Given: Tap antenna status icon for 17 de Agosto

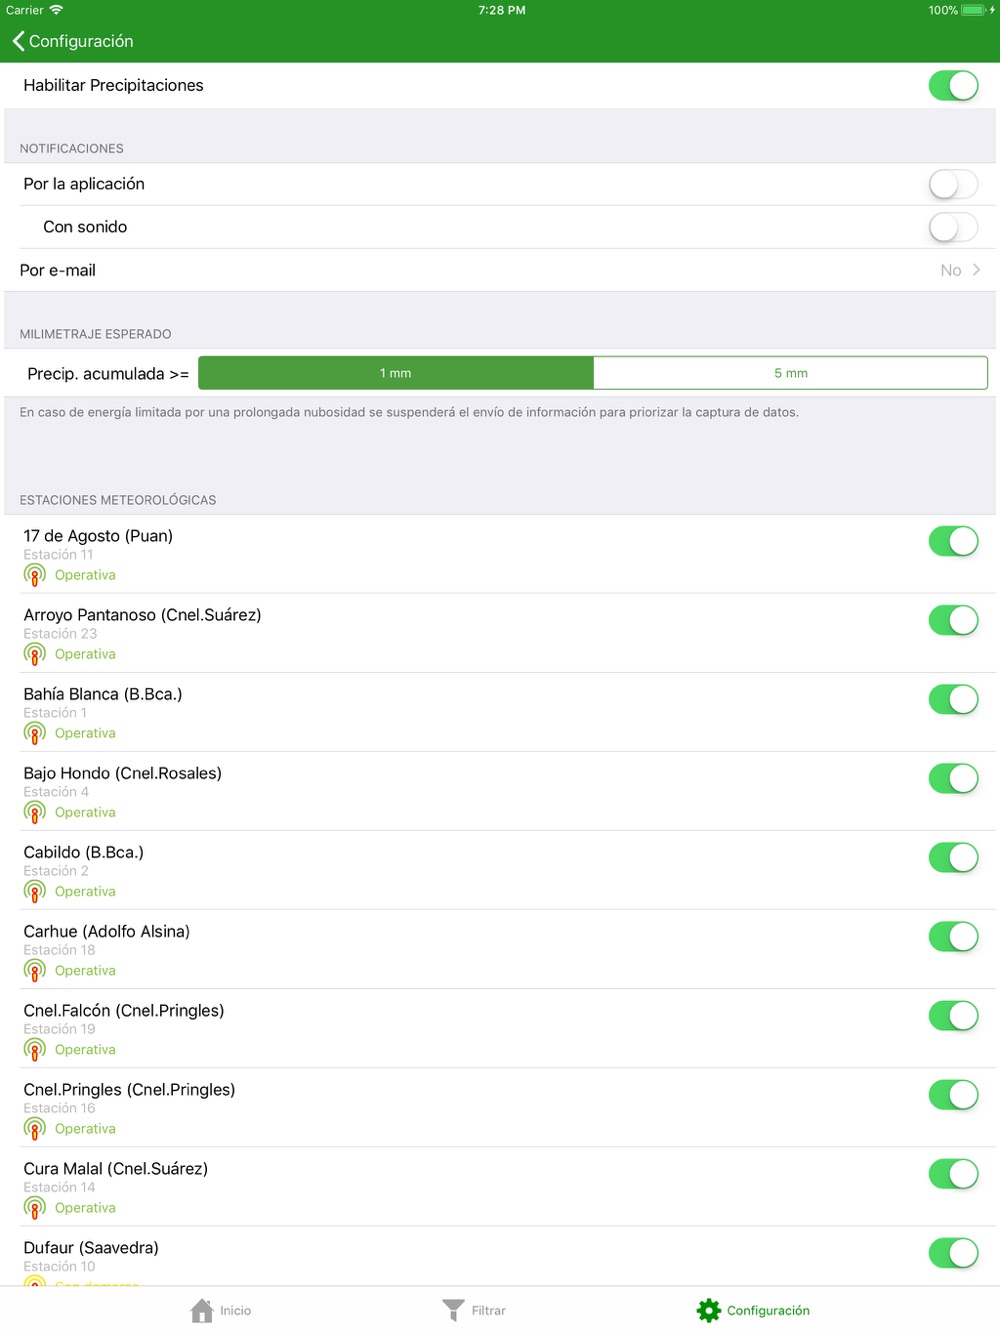Looking at the screenshot, I should 35,575.
